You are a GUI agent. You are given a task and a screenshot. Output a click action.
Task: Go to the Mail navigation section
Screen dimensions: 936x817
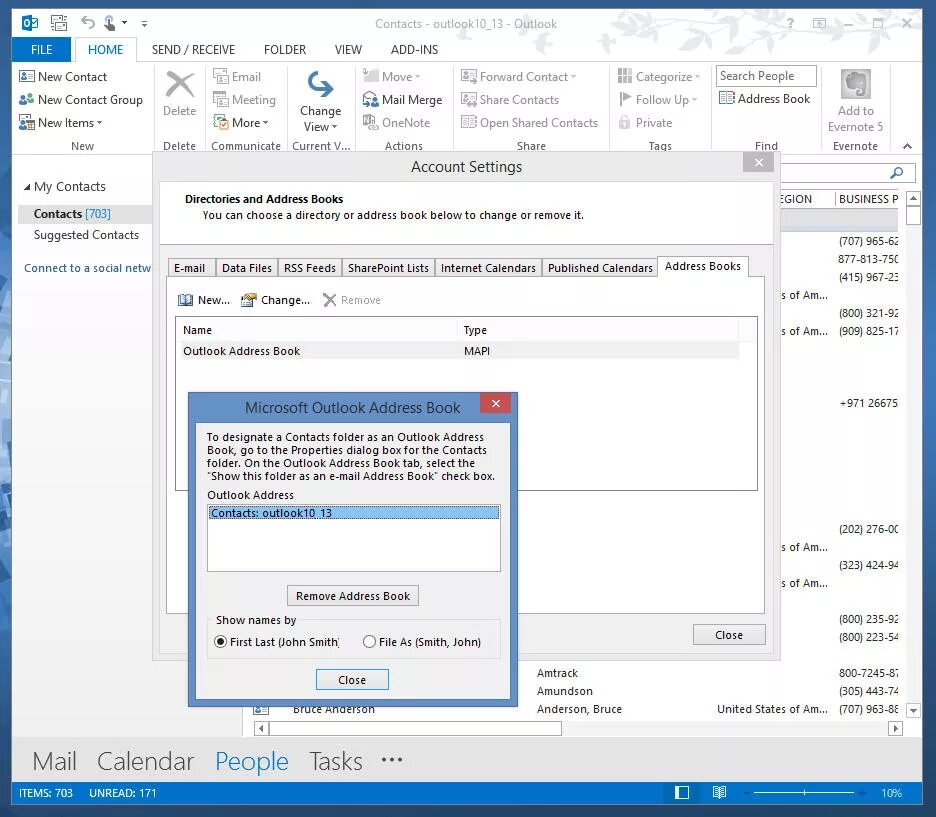pyautogui.click(x=54, y=761)
